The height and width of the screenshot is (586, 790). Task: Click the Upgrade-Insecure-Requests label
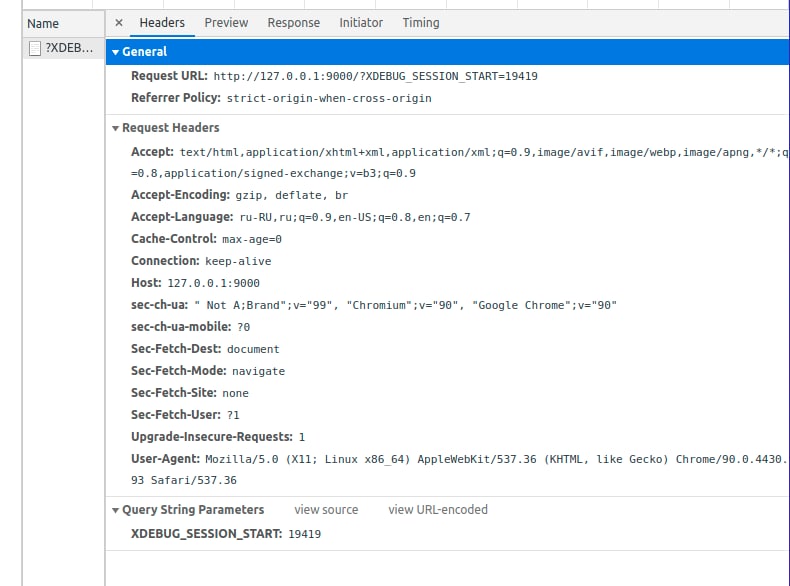tap(212, 436)
